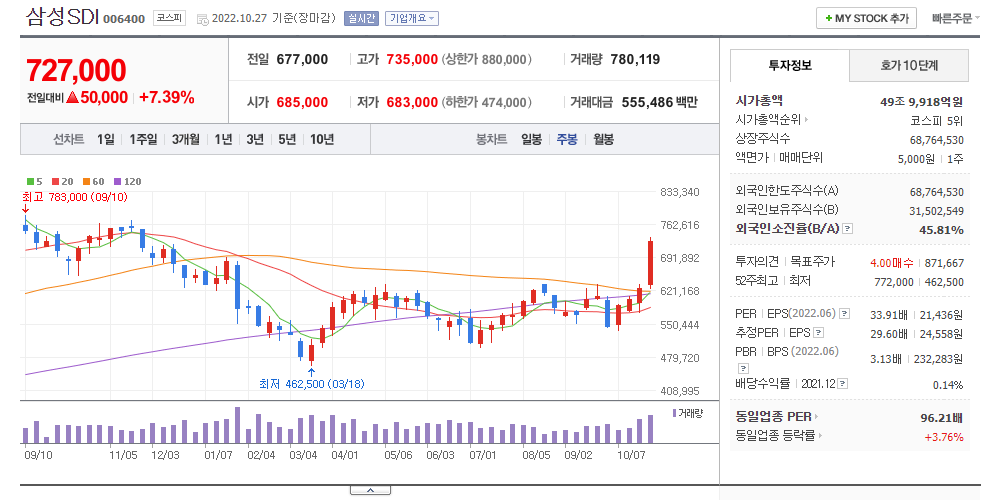Select the 5년 line chart period
Screen dimensions: 990x500
[x=287, y=140]
